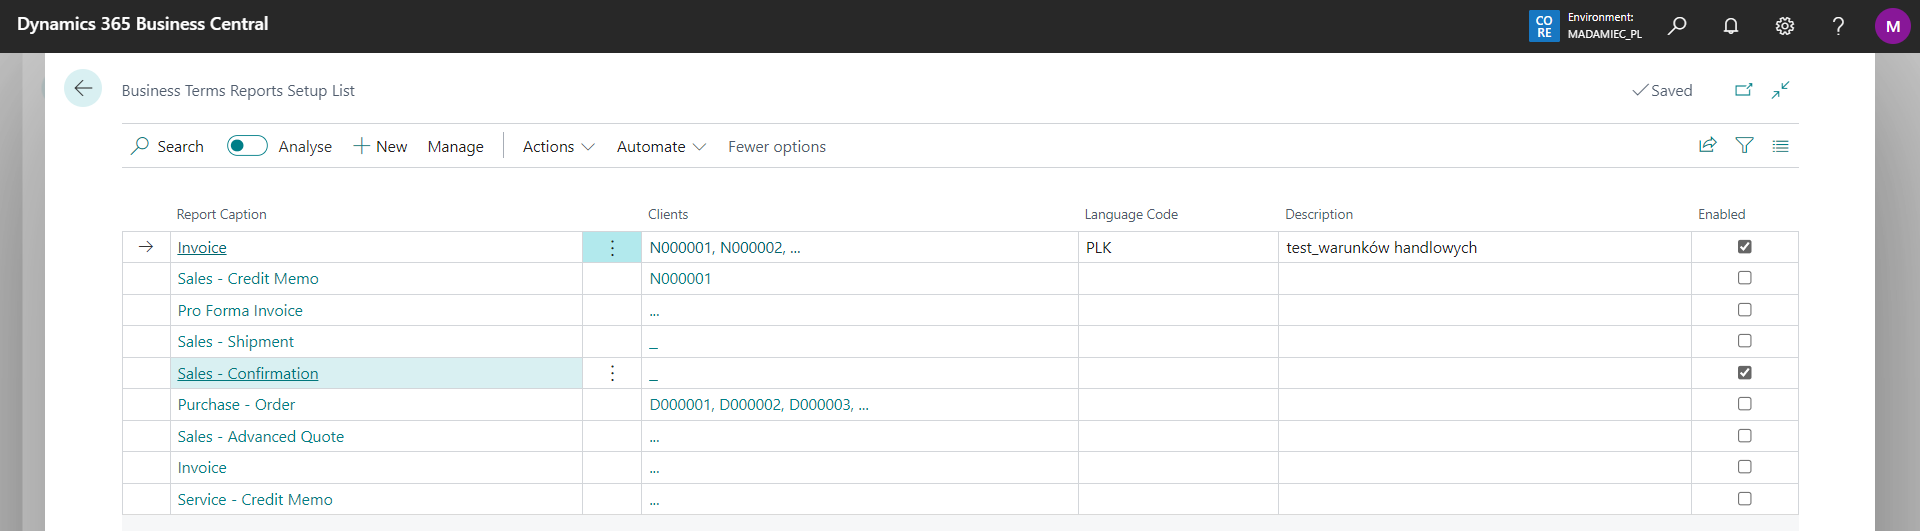Expand the Actions dropdown menu
The image size is (1920, 531).
click(558, 147)
